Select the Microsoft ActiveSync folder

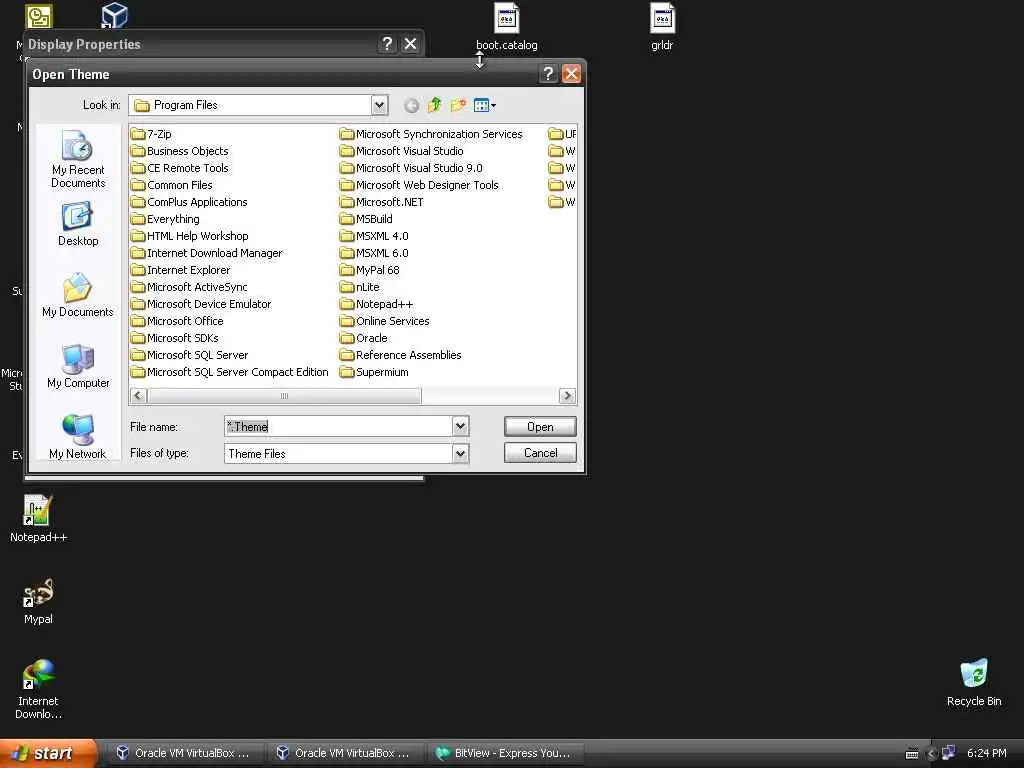coord(189,287)
